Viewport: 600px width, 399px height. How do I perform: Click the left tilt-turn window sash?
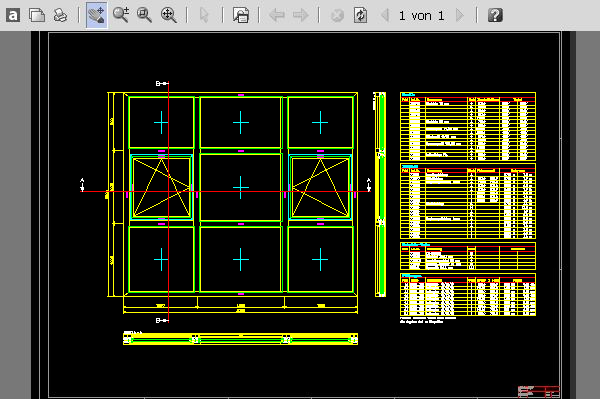tap(161, 187)
